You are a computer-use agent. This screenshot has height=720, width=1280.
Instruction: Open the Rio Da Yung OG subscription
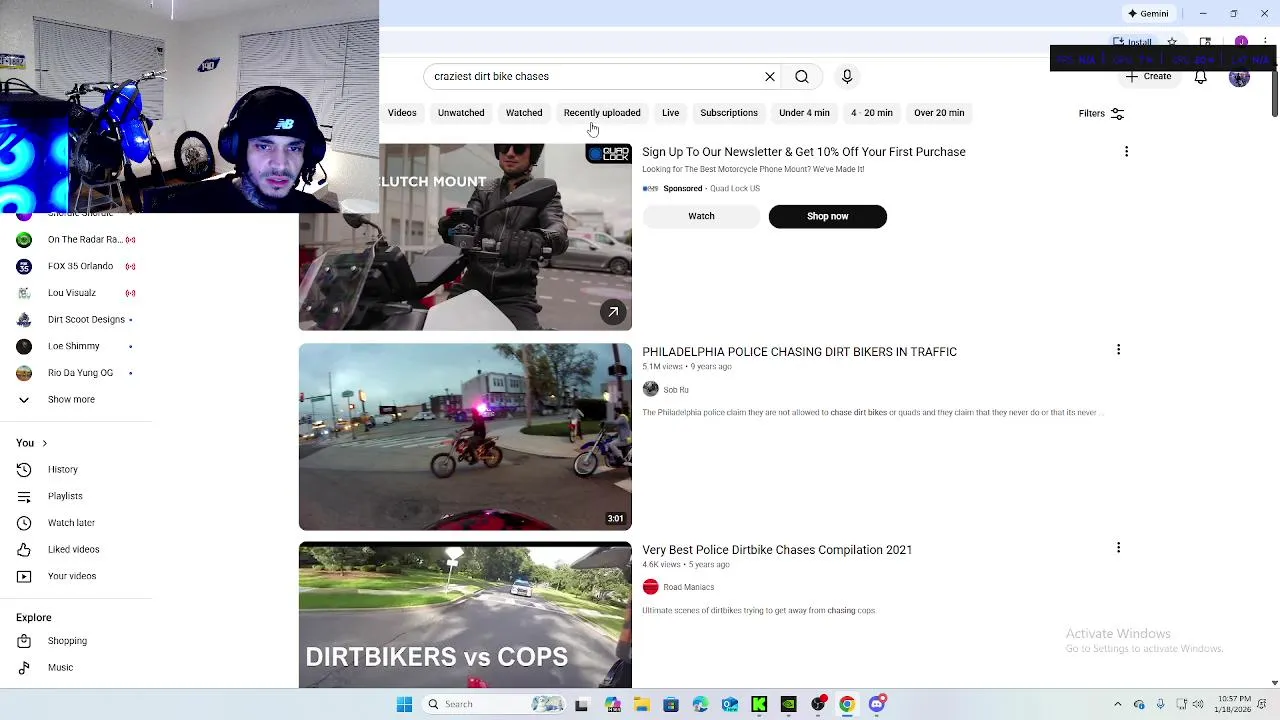[x=76, y=373]
